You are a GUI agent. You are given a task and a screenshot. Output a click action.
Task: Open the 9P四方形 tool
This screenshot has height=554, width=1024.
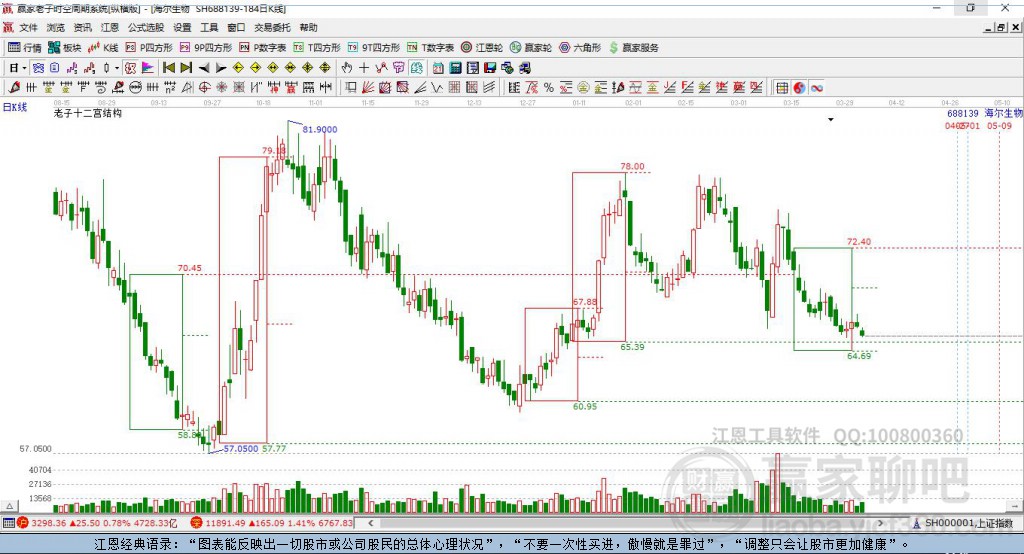tap(206, 48)
